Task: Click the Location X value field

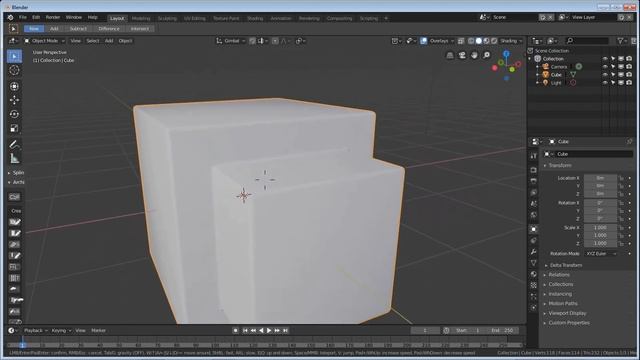Action: pyautogui.click(x=600, y=178)
